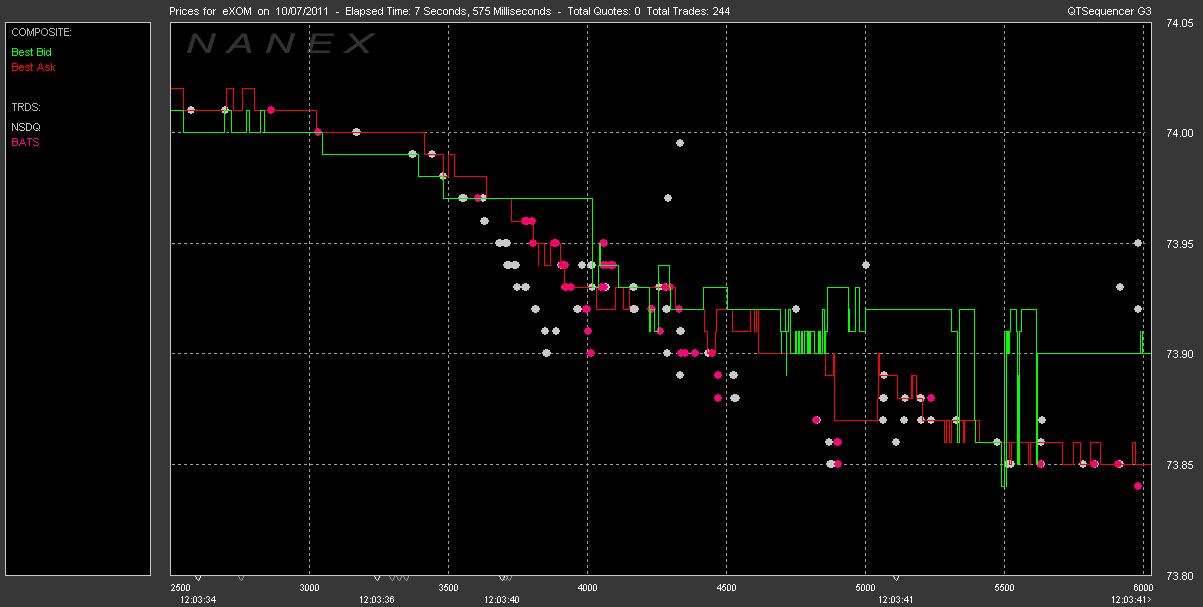Select the 73.95 price axis label
This screenshot has height=607, width=1203.
[1181, 244]
